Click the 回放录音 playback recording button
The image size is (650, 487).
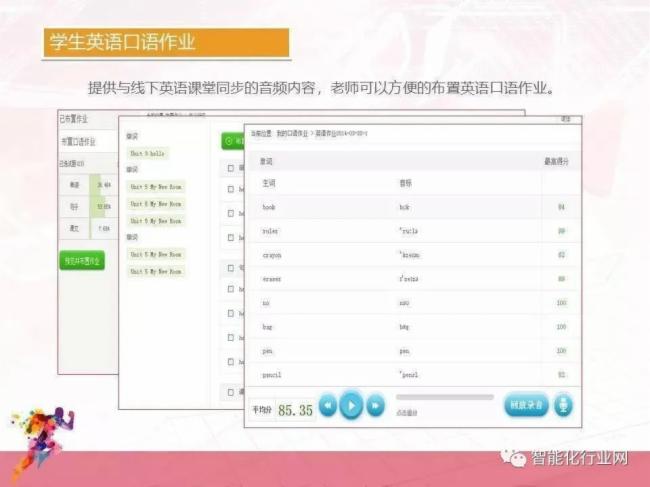pyautogui.click(x=526, y=406)
